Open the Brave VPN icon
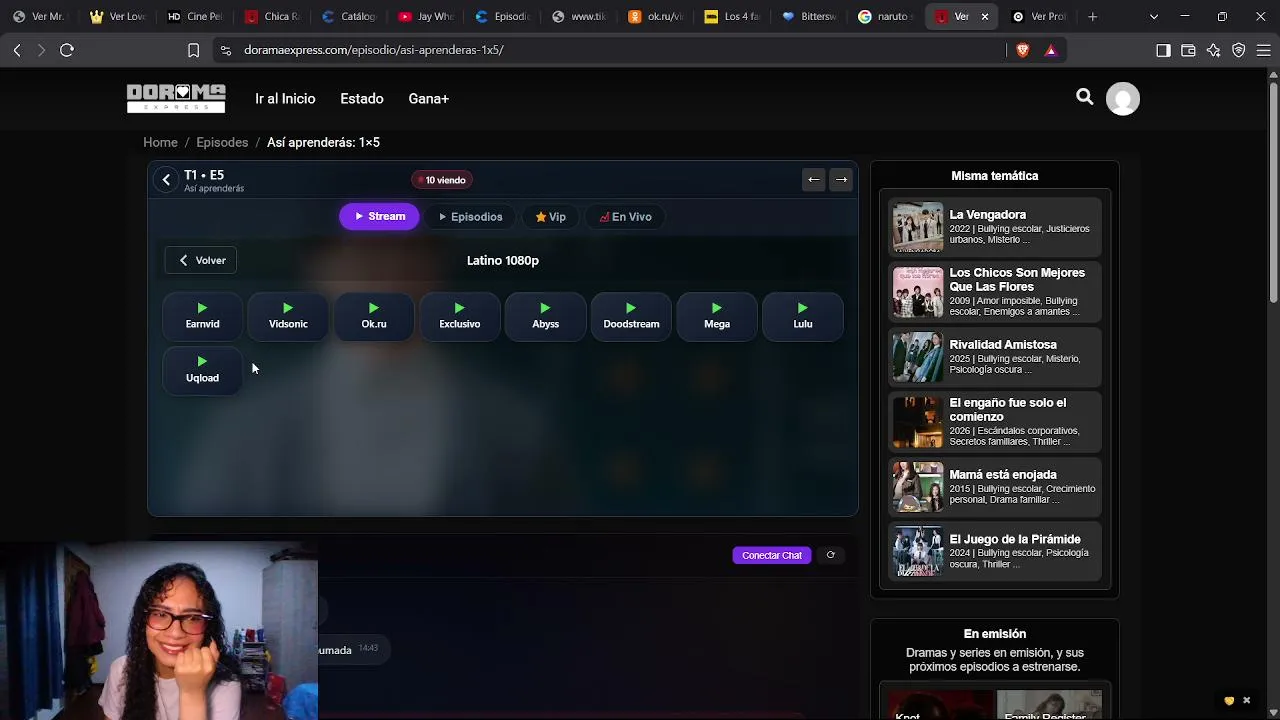Viewport: 1280px width, 720px height. pyautogui.click(x=1239, y=50)
